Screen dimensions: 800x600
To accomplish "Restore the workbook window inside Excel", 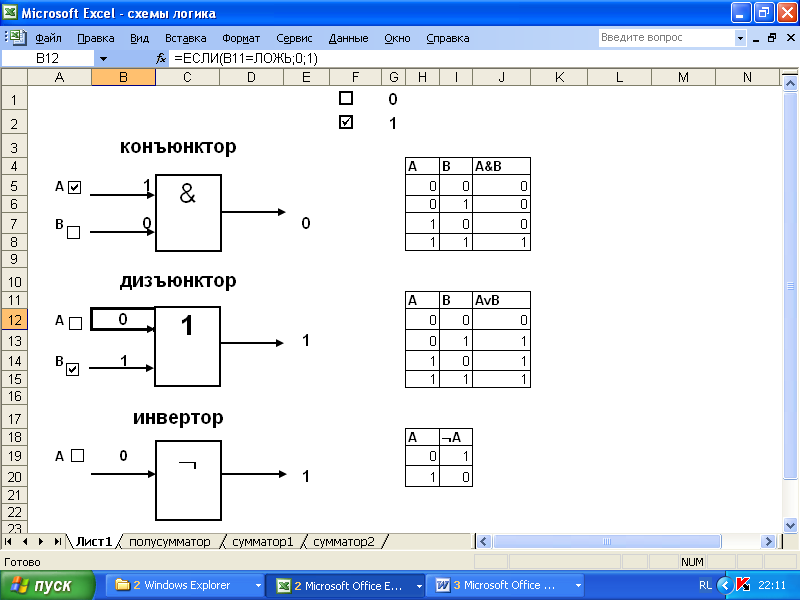I will pos(772,38).
